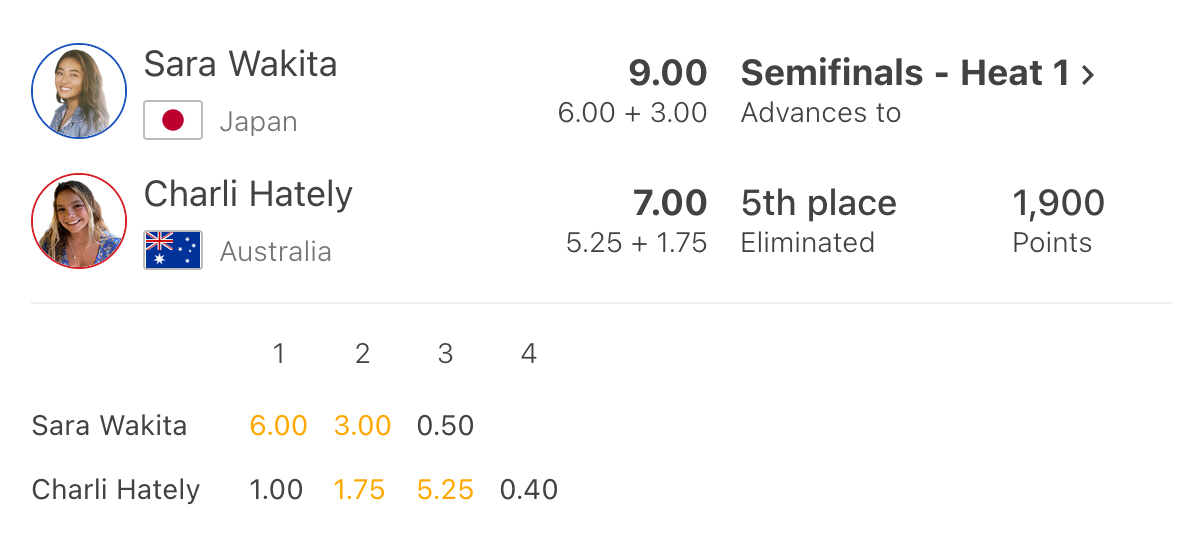Open Semifinals - Heat 1 link
This screenshot has height=546, width=1178.
[905, 73]
